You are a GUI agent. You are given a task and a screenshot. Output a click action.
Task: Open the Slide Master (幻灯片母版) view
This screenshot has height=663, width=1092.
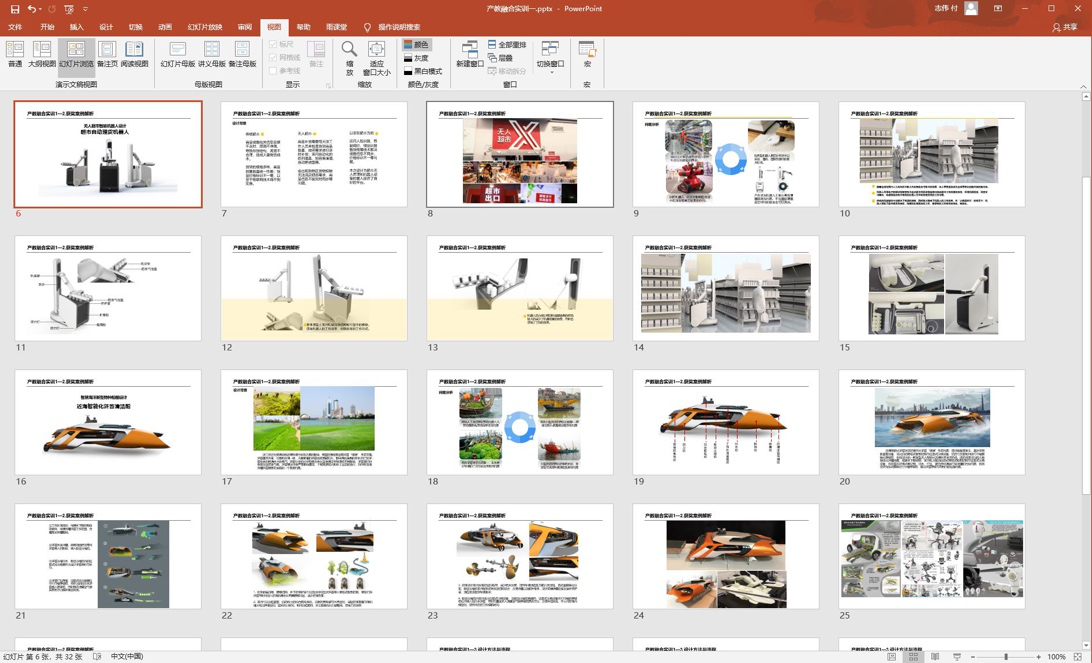pyautogui.click(x=177, y=54)
